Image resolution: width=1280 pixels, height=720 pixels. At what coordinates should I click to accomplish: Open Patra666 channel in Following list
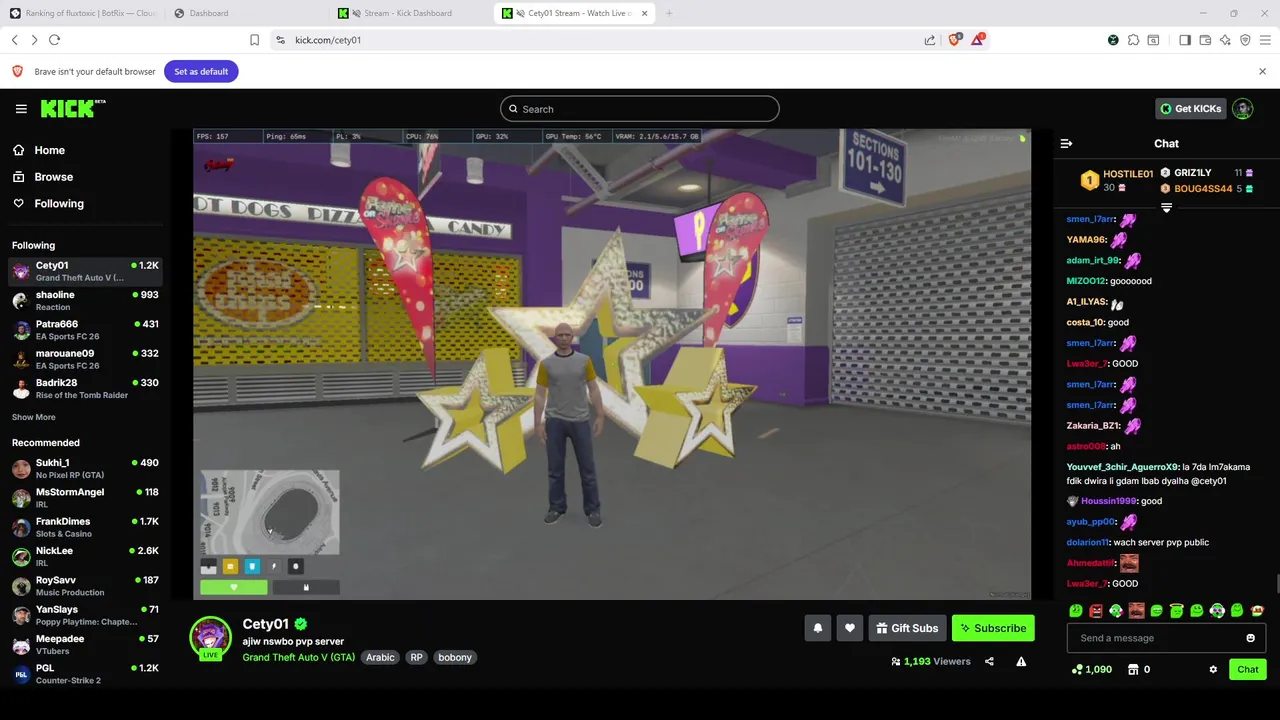(x=85, y=330)
